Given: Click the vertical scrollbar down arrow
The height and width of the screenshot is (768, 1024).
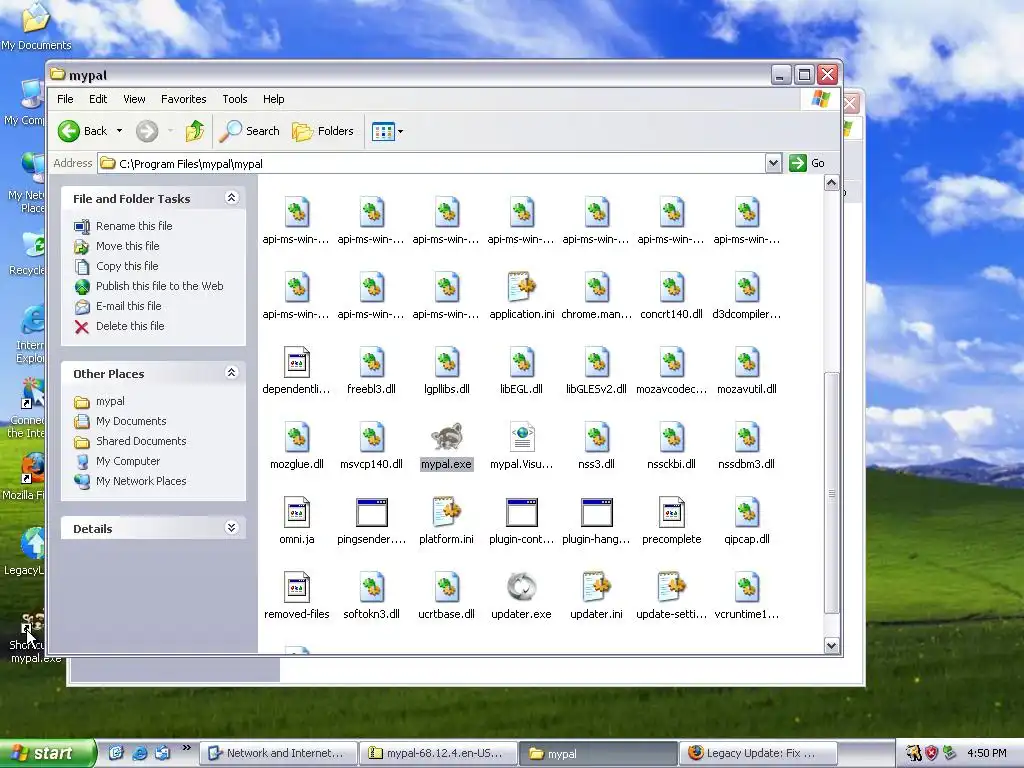Looking at the screenshot, I should [x=831, y=645].
